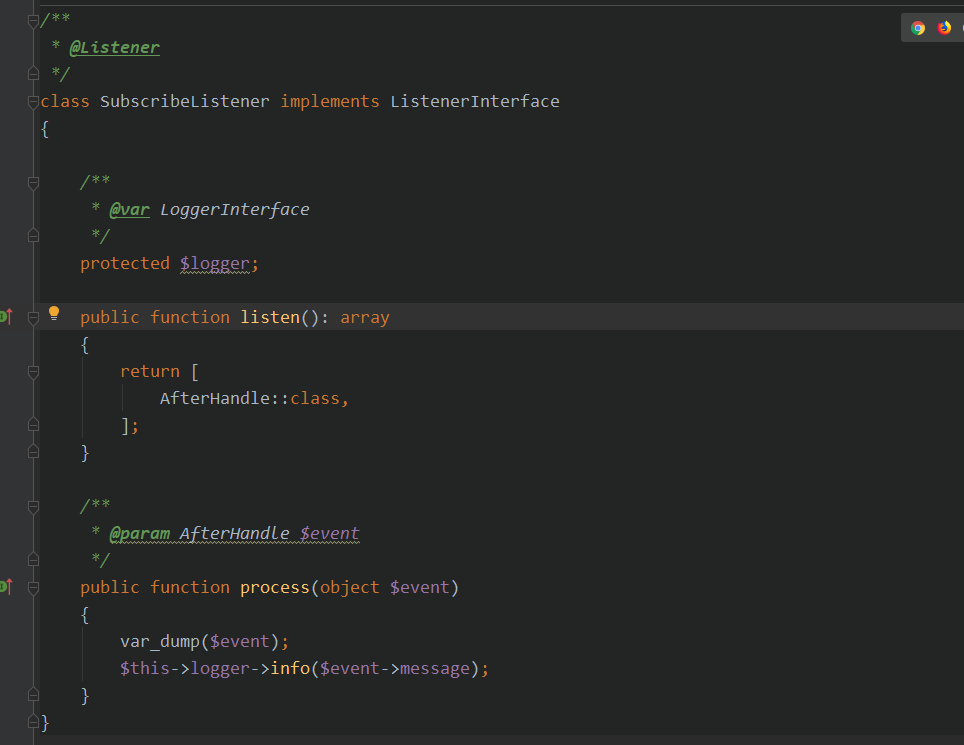Click the 'object' parameter type hint

[349, 588]
